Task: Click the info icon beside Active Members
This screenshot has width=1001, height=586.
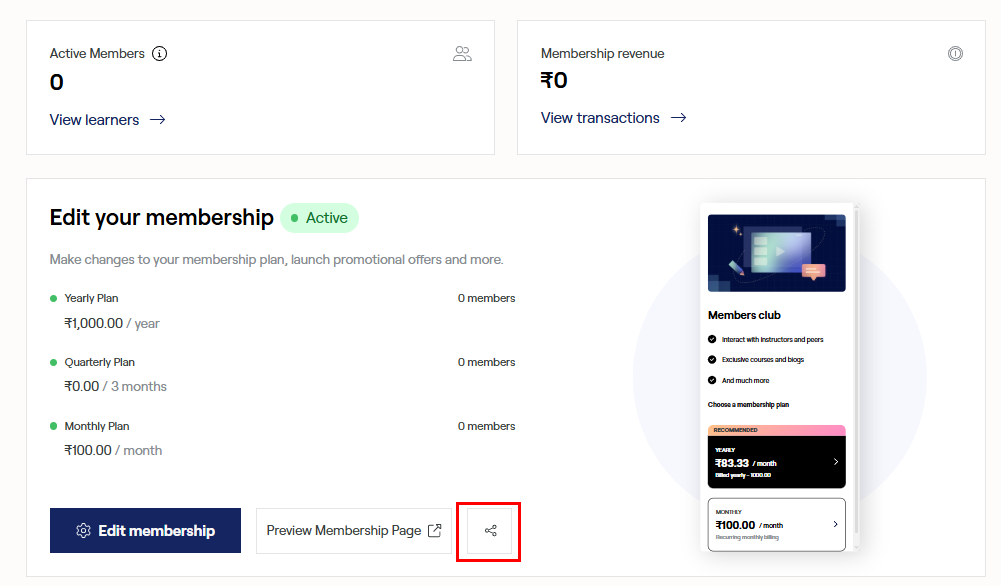Action: pos(160,54)
